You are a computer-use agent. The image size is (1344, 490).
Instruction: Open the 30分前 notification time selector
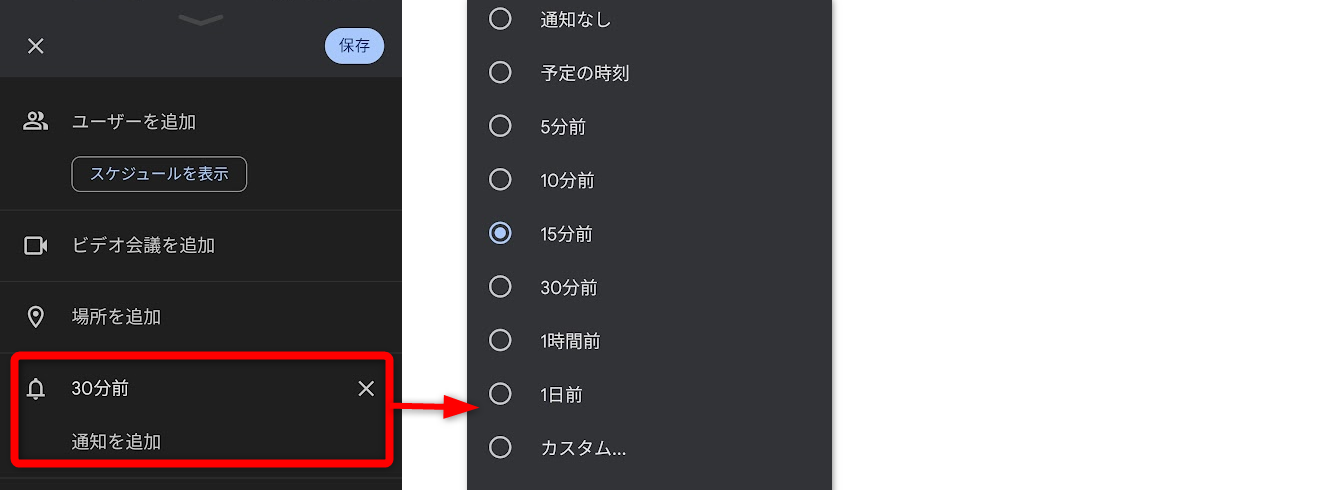pos(100,389)
